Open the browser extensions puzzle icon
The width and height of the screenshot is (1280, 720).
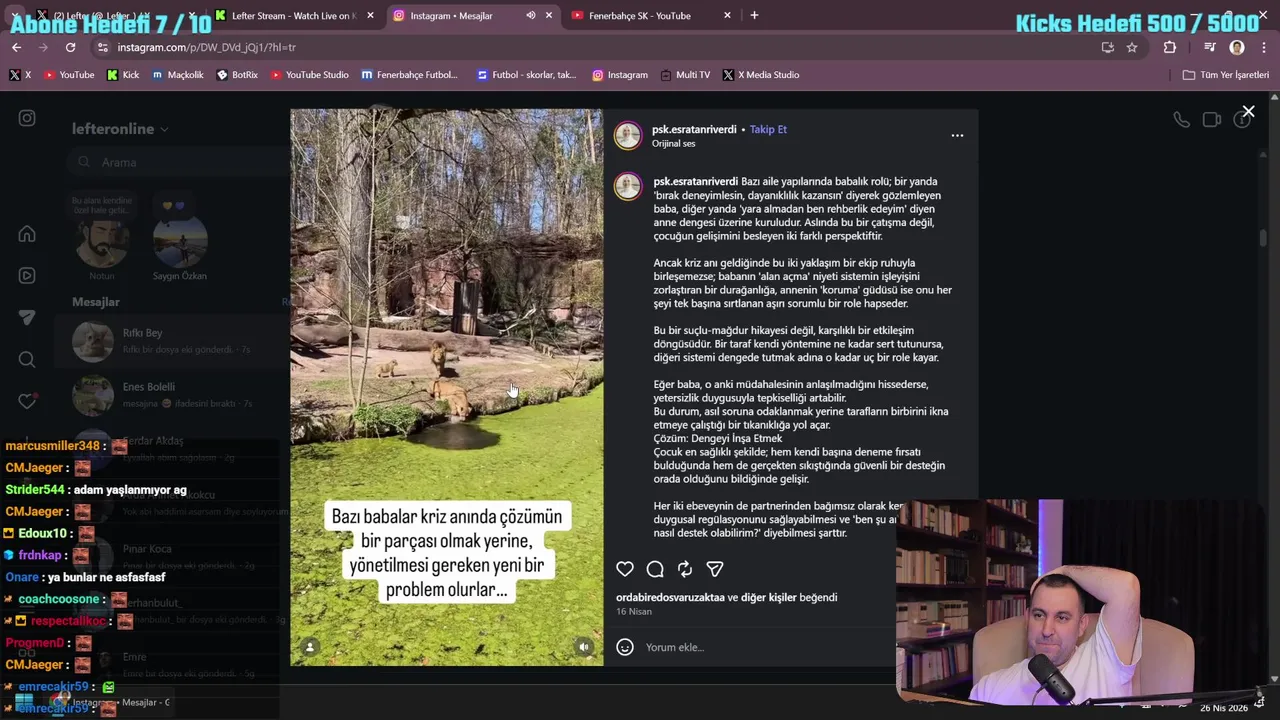[x=1170, y=47]
